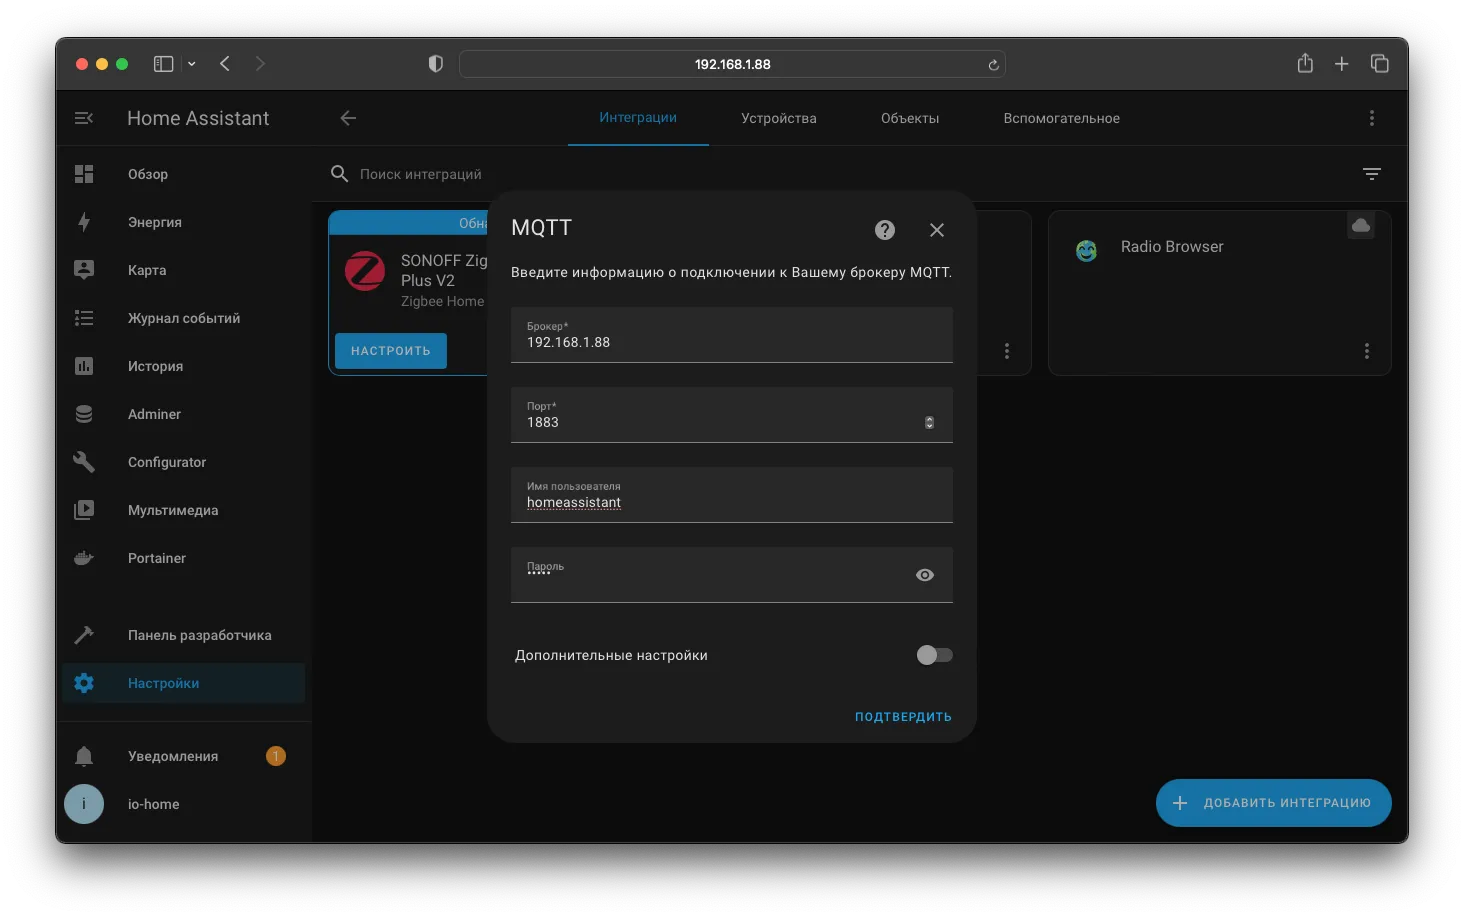The width and height of the screenshot is (1464, 917).
Task: Open the Энергия lightning icon
Action: click(84, 222)
